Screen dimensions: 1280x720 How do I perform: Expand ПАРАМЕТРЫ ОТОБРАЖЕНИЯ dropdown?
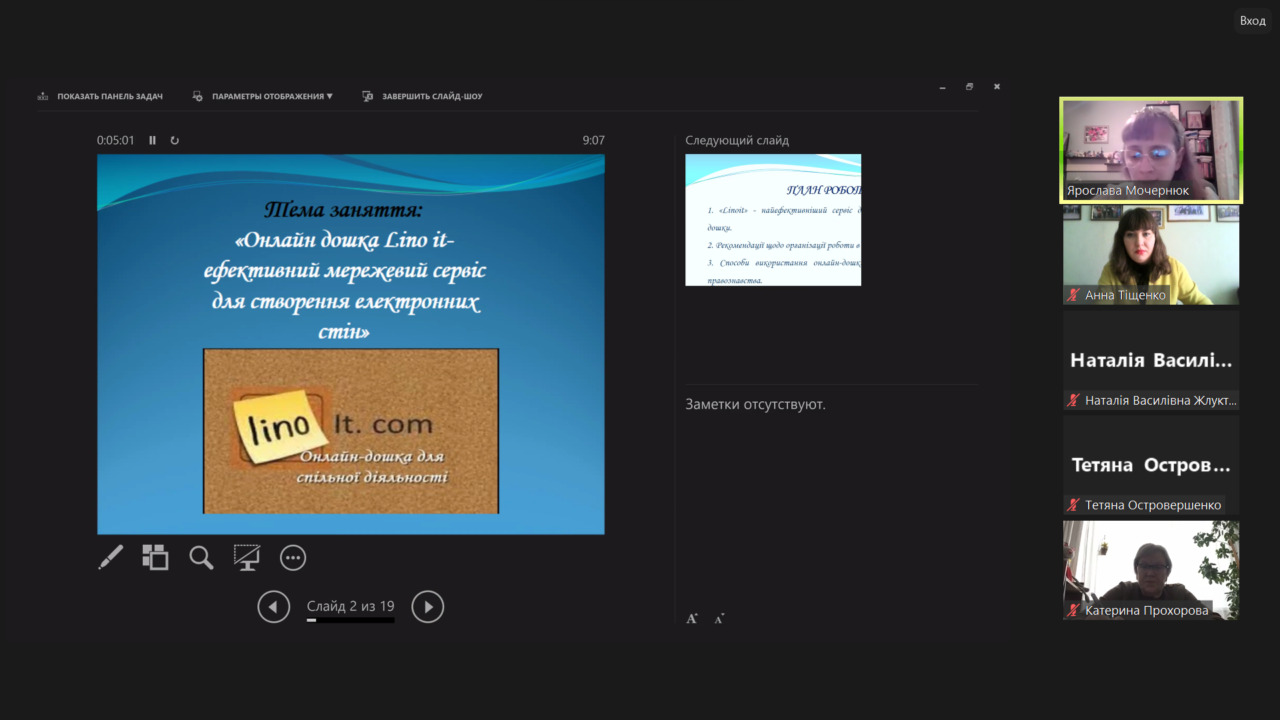(272, 97)
